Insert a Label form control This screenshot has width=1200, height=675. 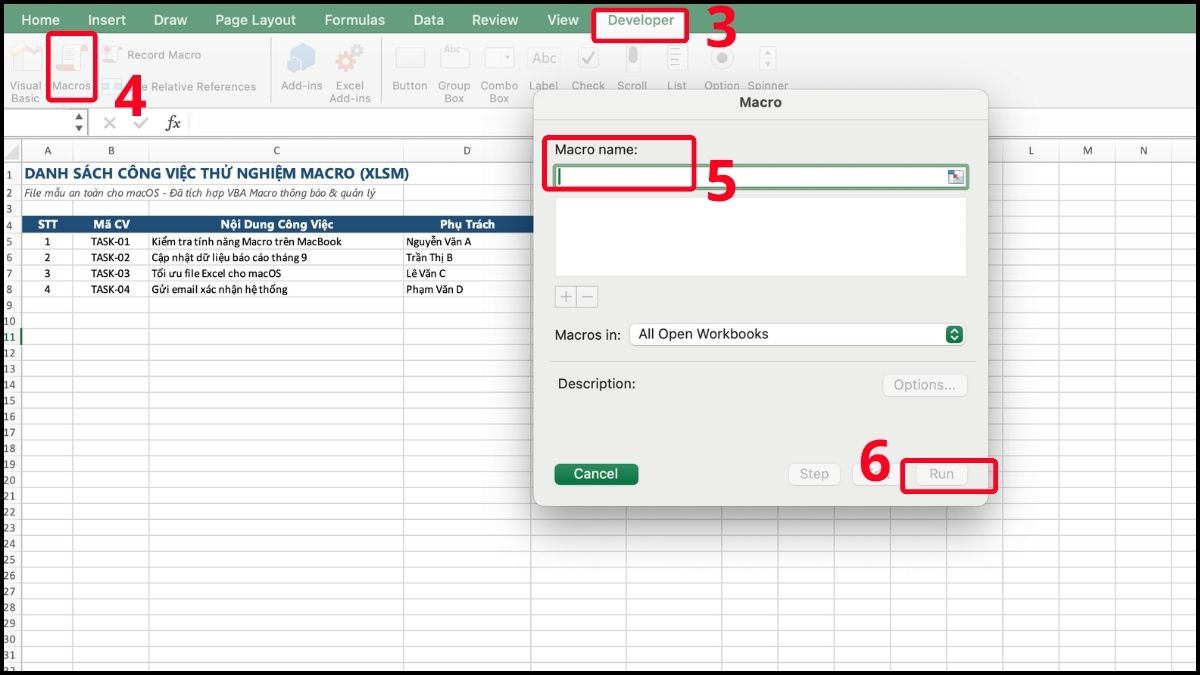544,68
